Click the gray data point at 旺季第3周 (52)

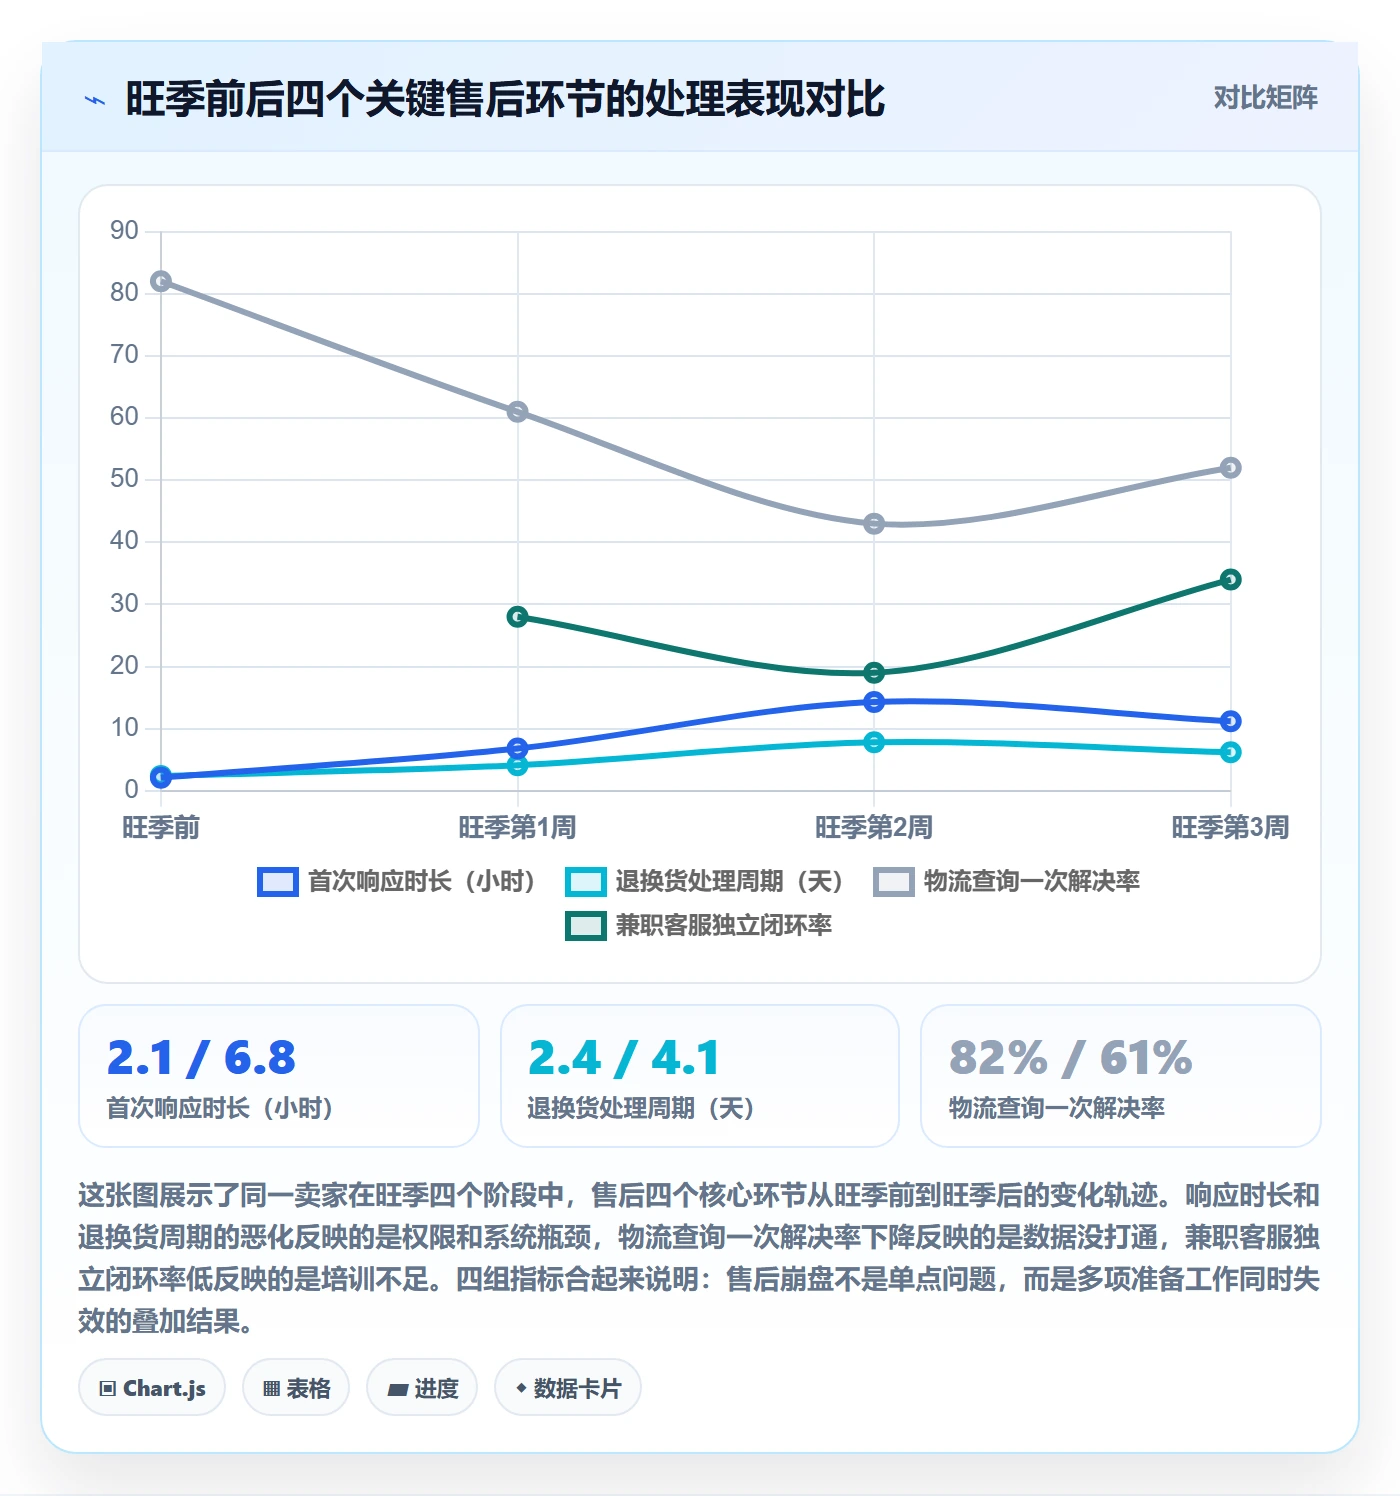1231,468
